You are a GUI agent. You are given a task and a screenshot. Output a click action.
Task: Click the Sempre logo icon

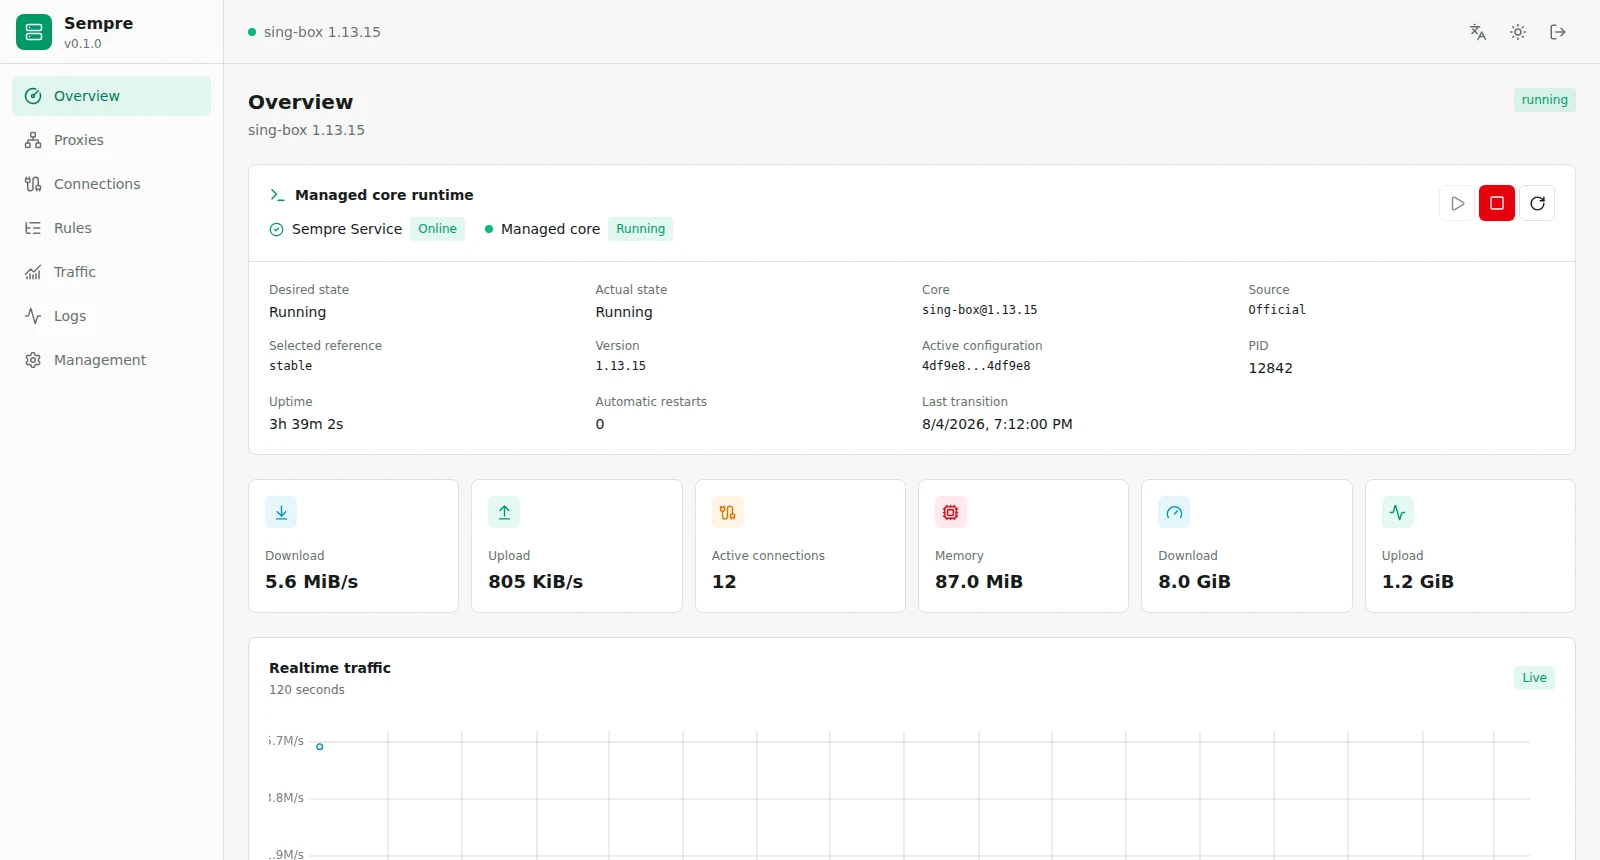[34, 32]
